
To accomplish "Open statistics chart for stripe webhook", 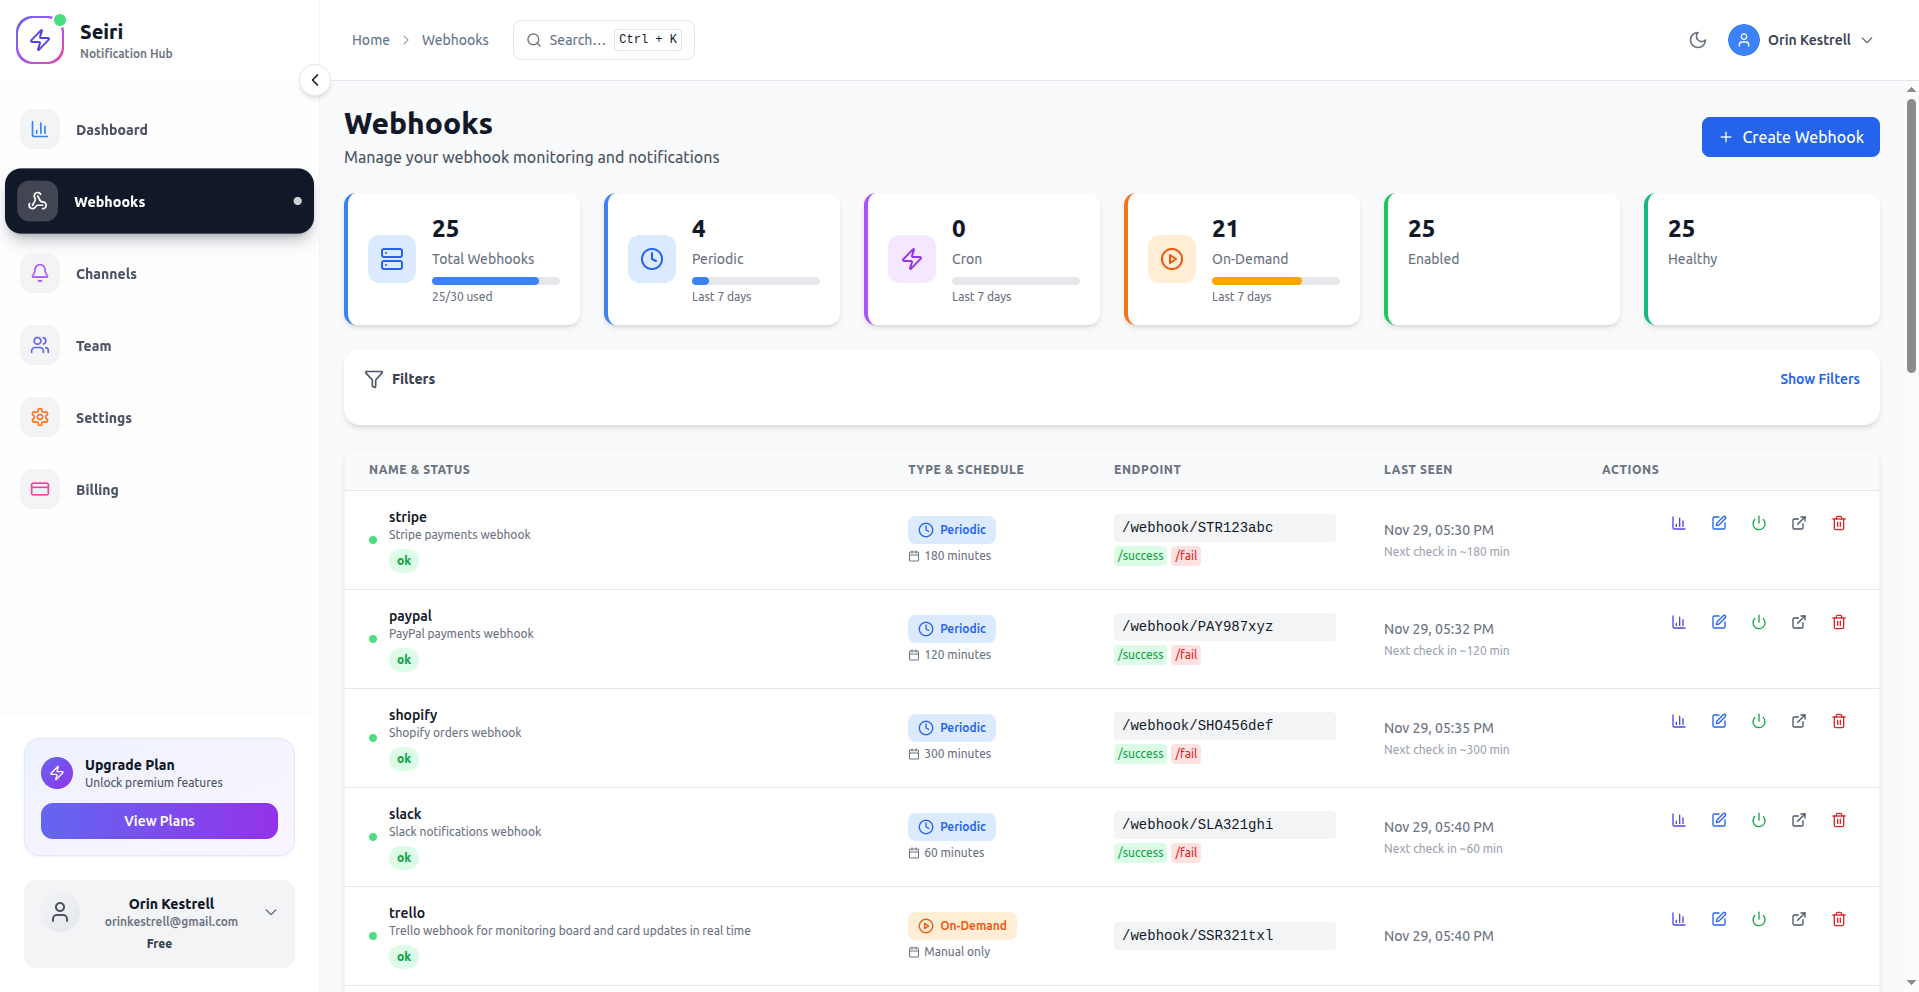I will 1678,523.
